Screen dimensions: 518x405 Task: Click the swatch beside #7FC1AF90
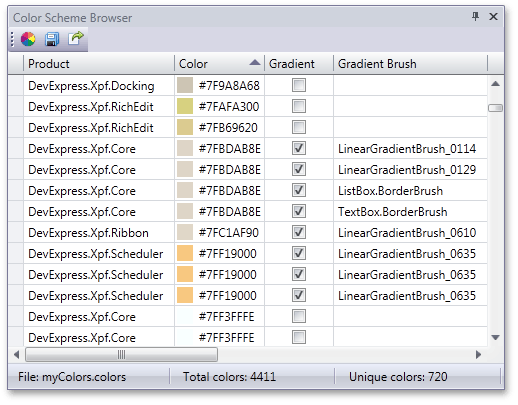185,232
